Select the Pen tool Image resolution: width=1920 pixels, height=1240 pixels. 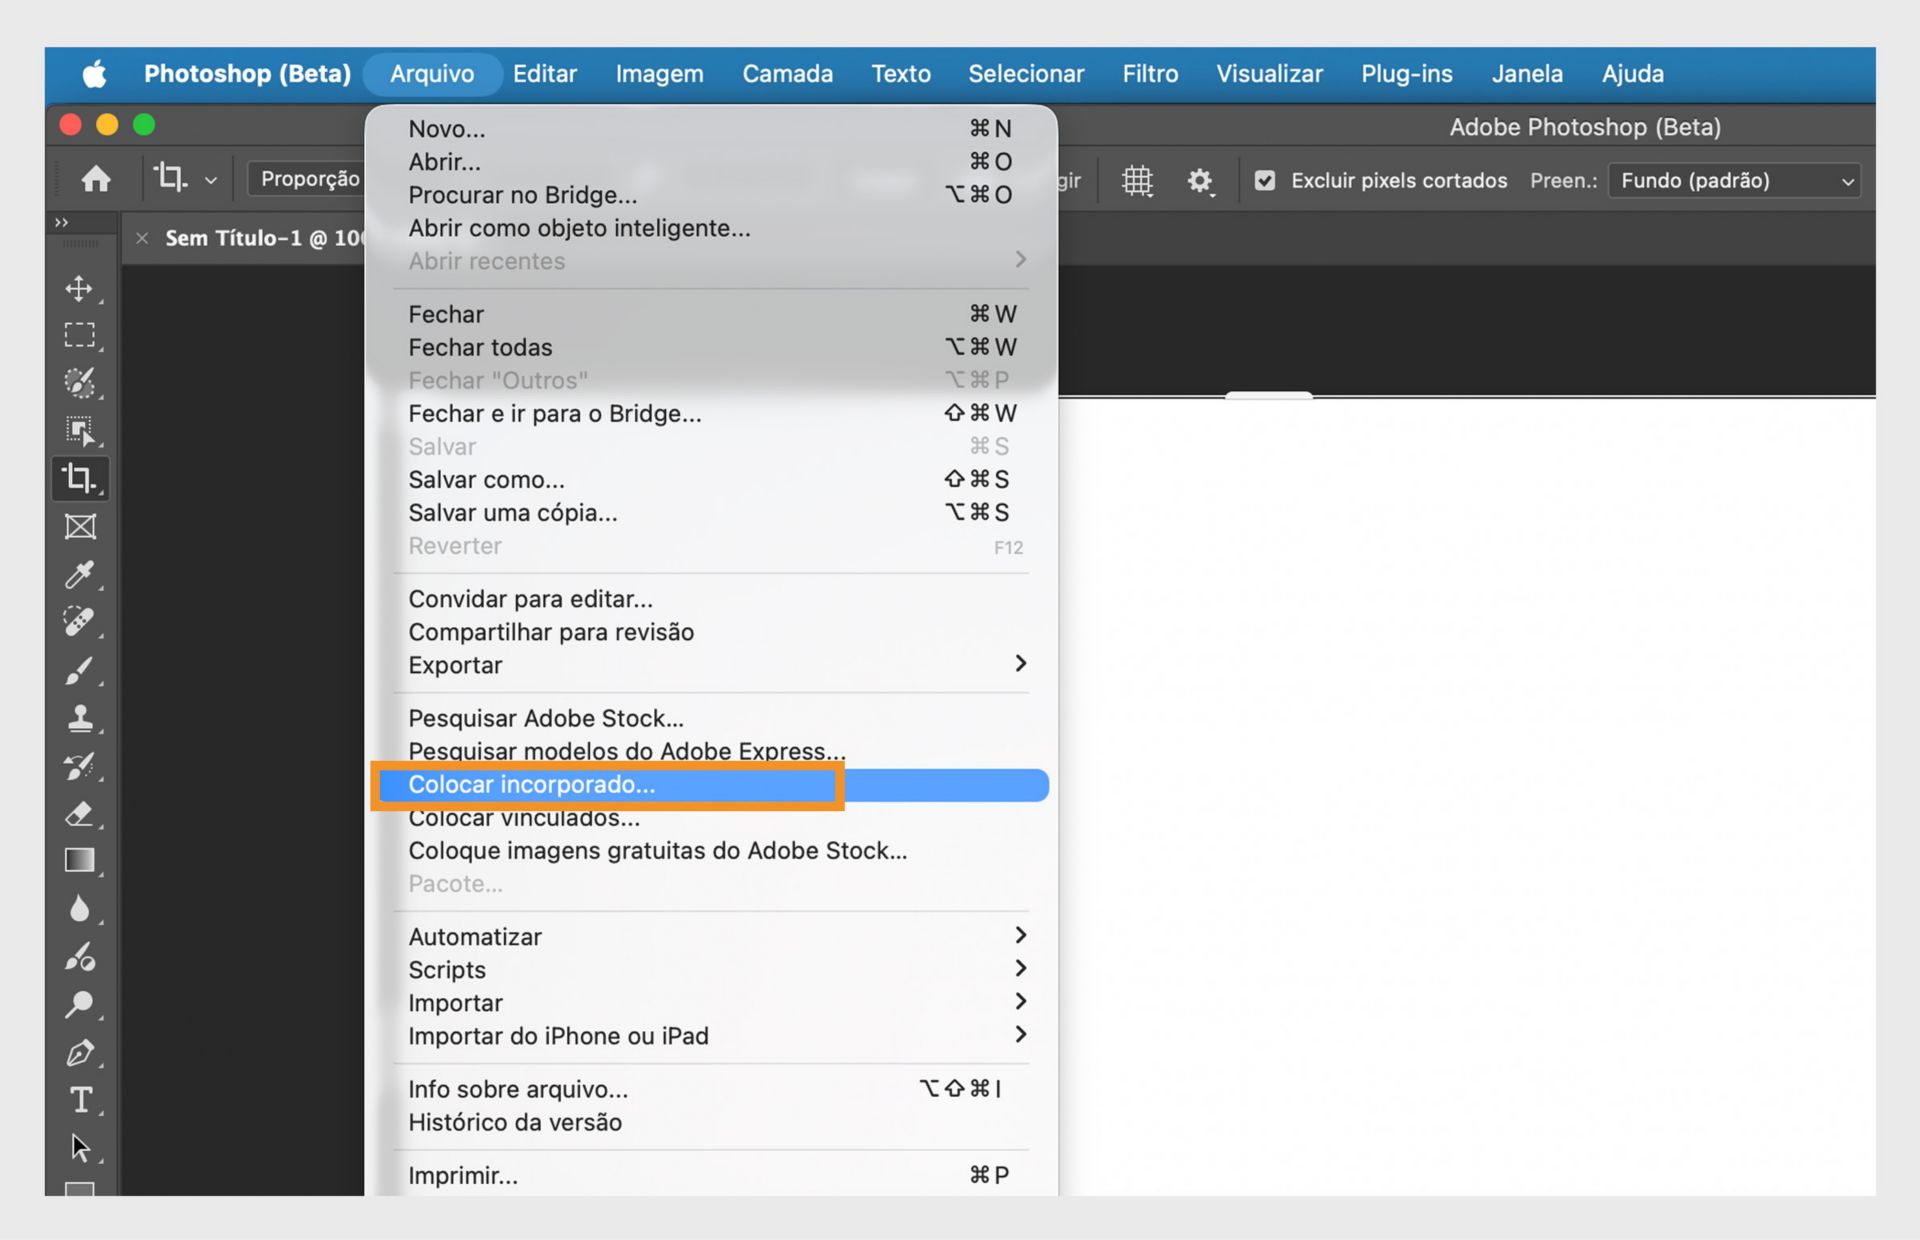pyautogui.click(x=80, y=1053)
